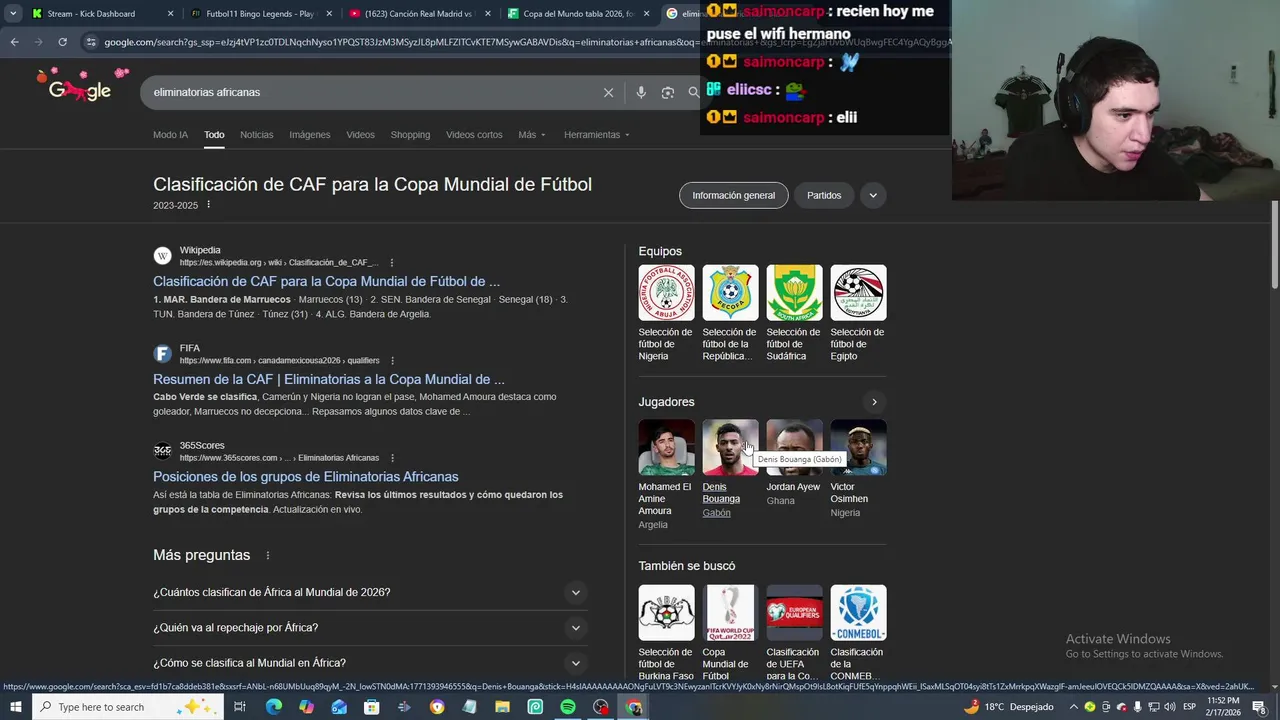This screenshot has width=1280, height=720.
Task: Open the Noticias results tab
Action: point(256,135)
